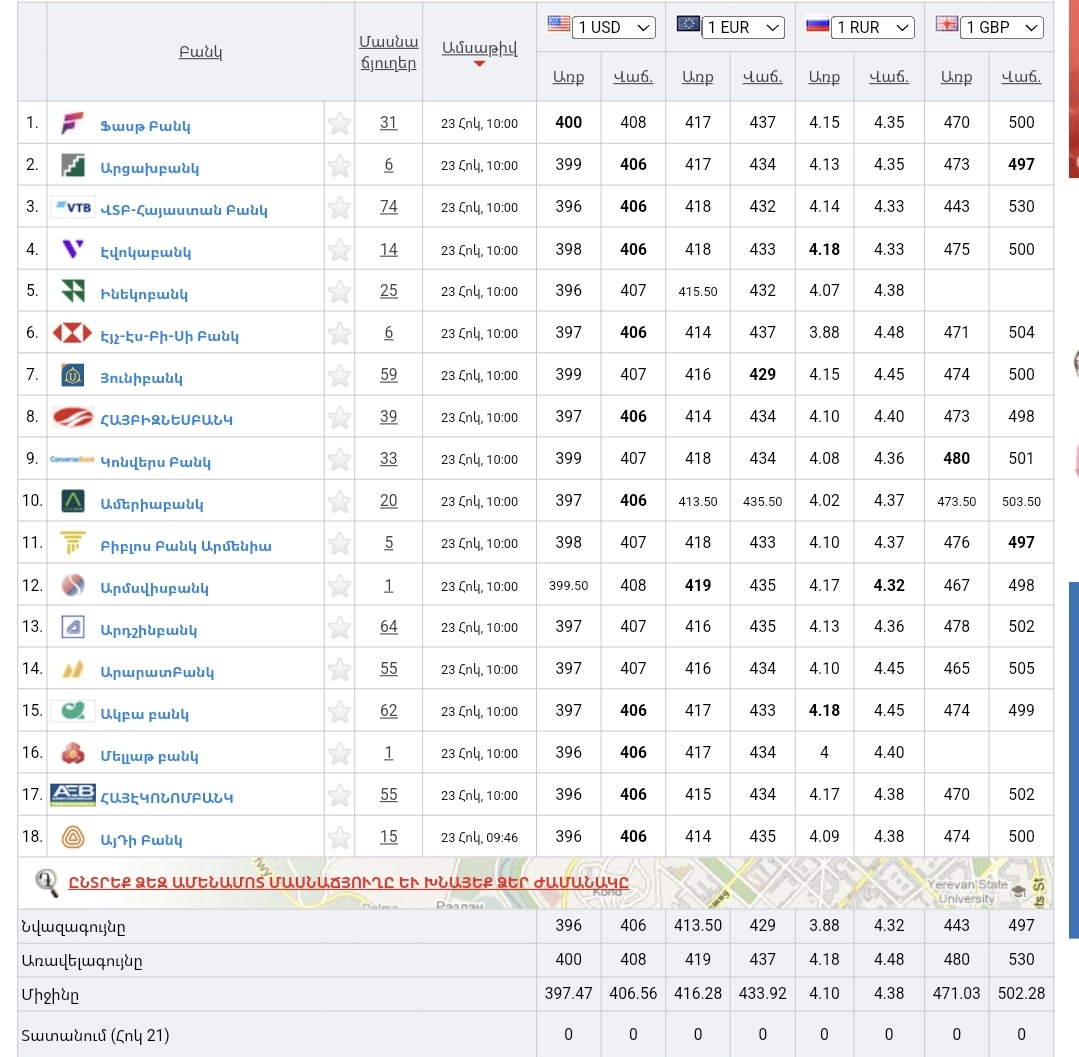
Task: Open branches count 31 link
Action: point(389,122)
